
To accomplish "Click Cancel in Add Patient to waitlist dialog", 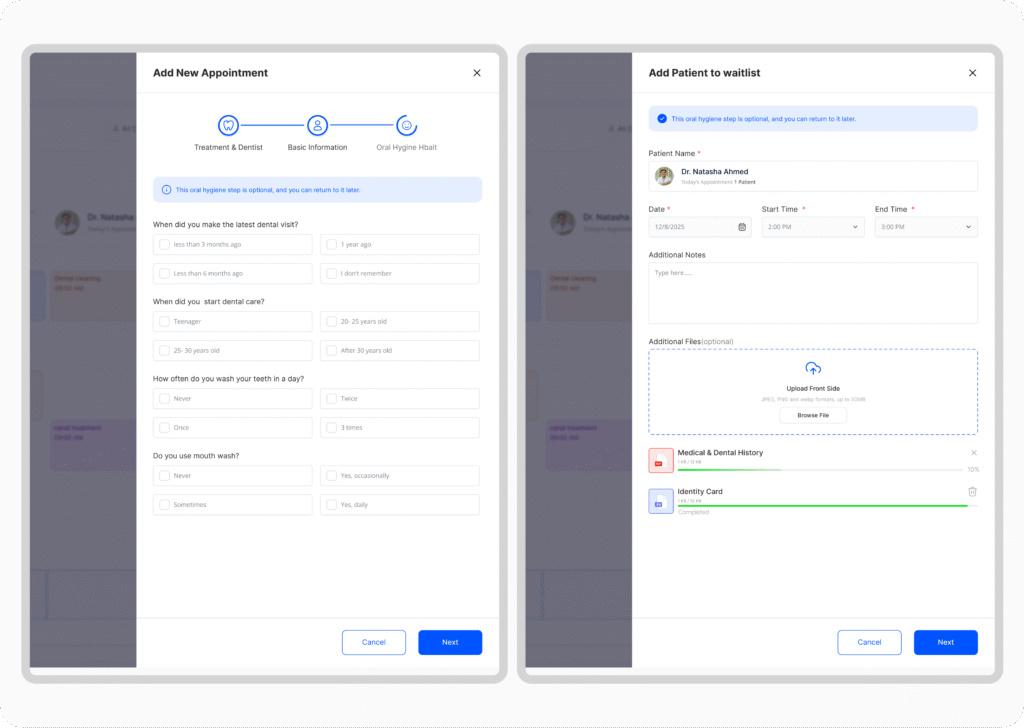I will [x=869, y=642].
